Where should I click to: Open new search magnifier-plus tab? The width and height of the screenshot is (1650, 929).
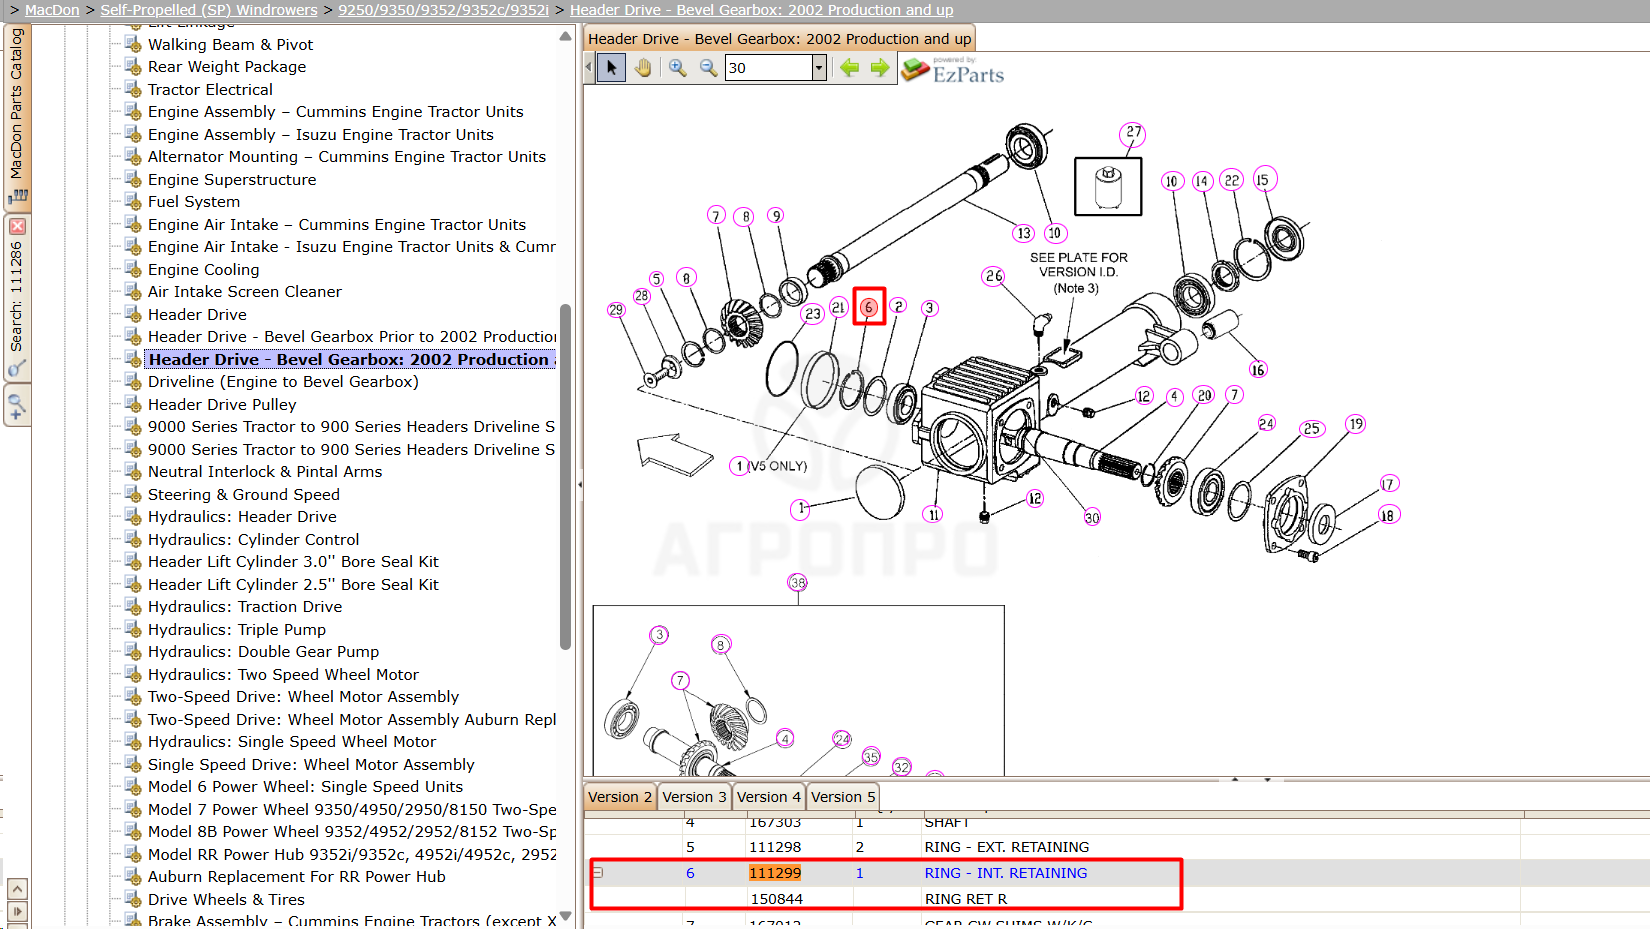pos(17,406)
